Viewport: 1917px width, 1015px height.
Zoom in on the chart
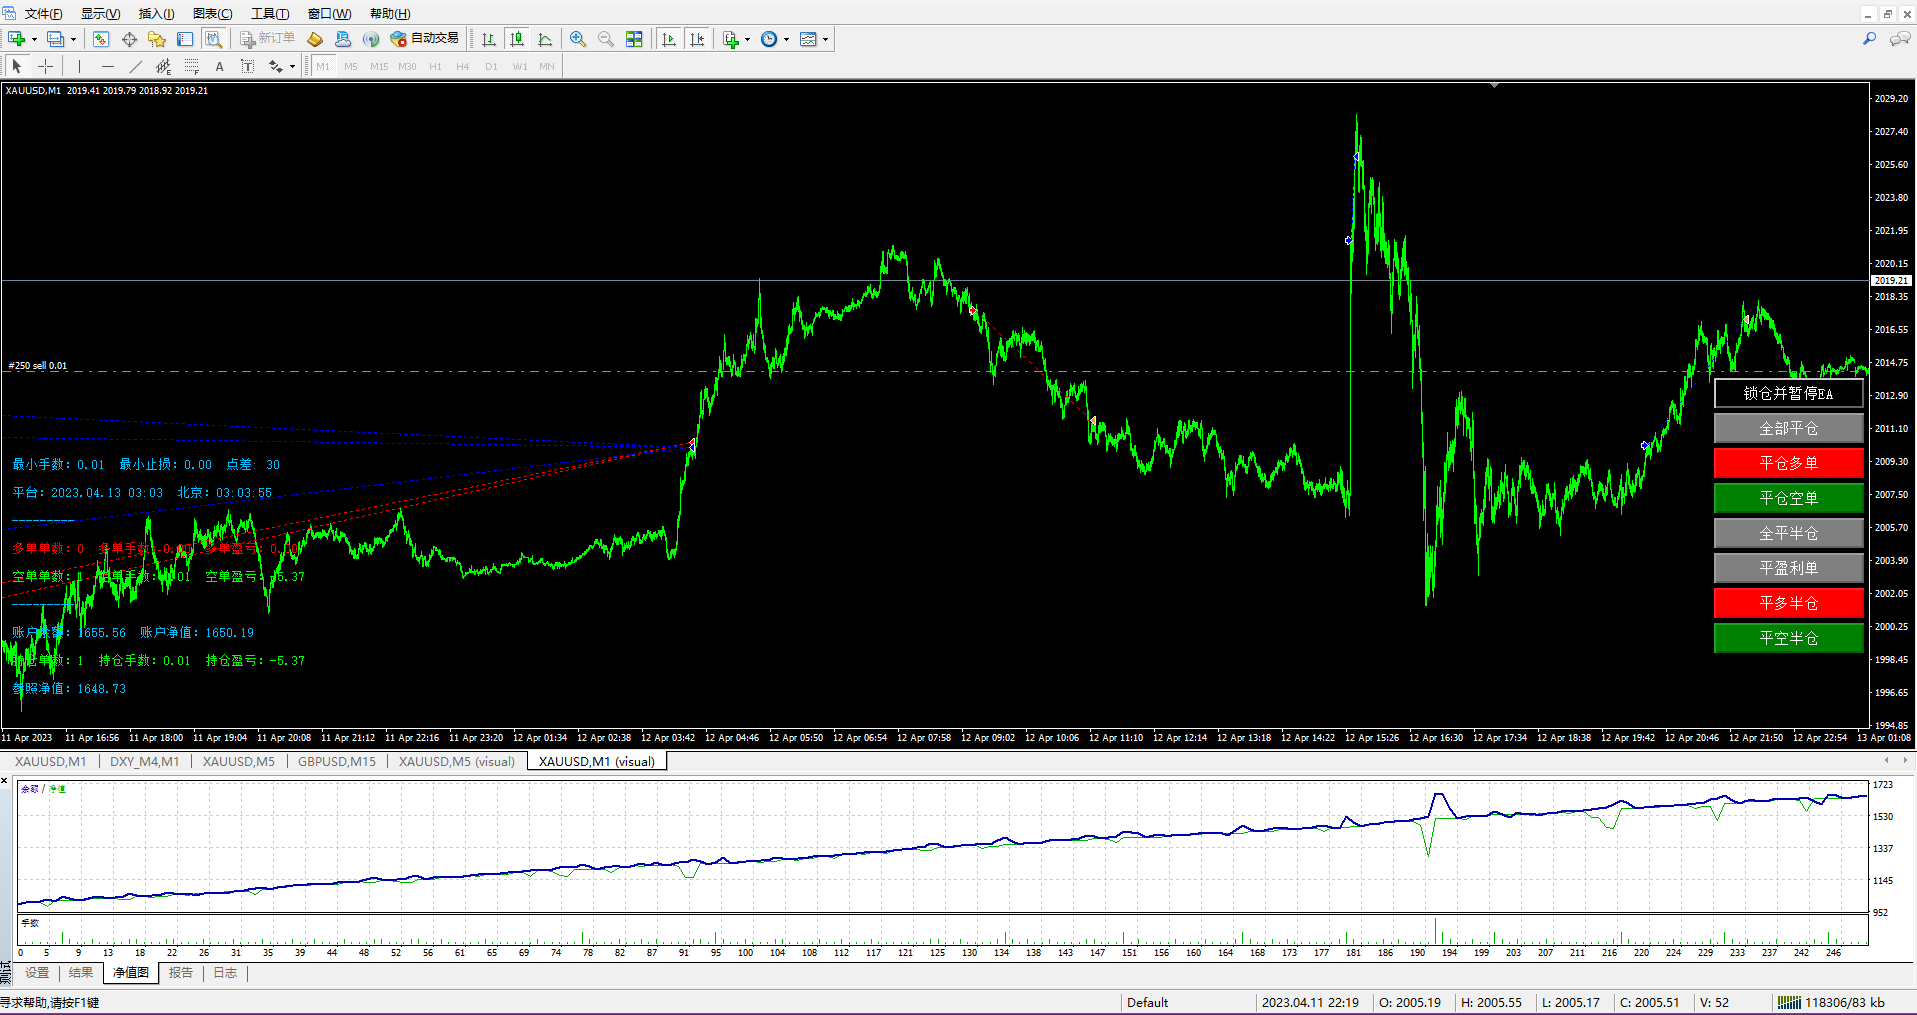pos(578,39)
